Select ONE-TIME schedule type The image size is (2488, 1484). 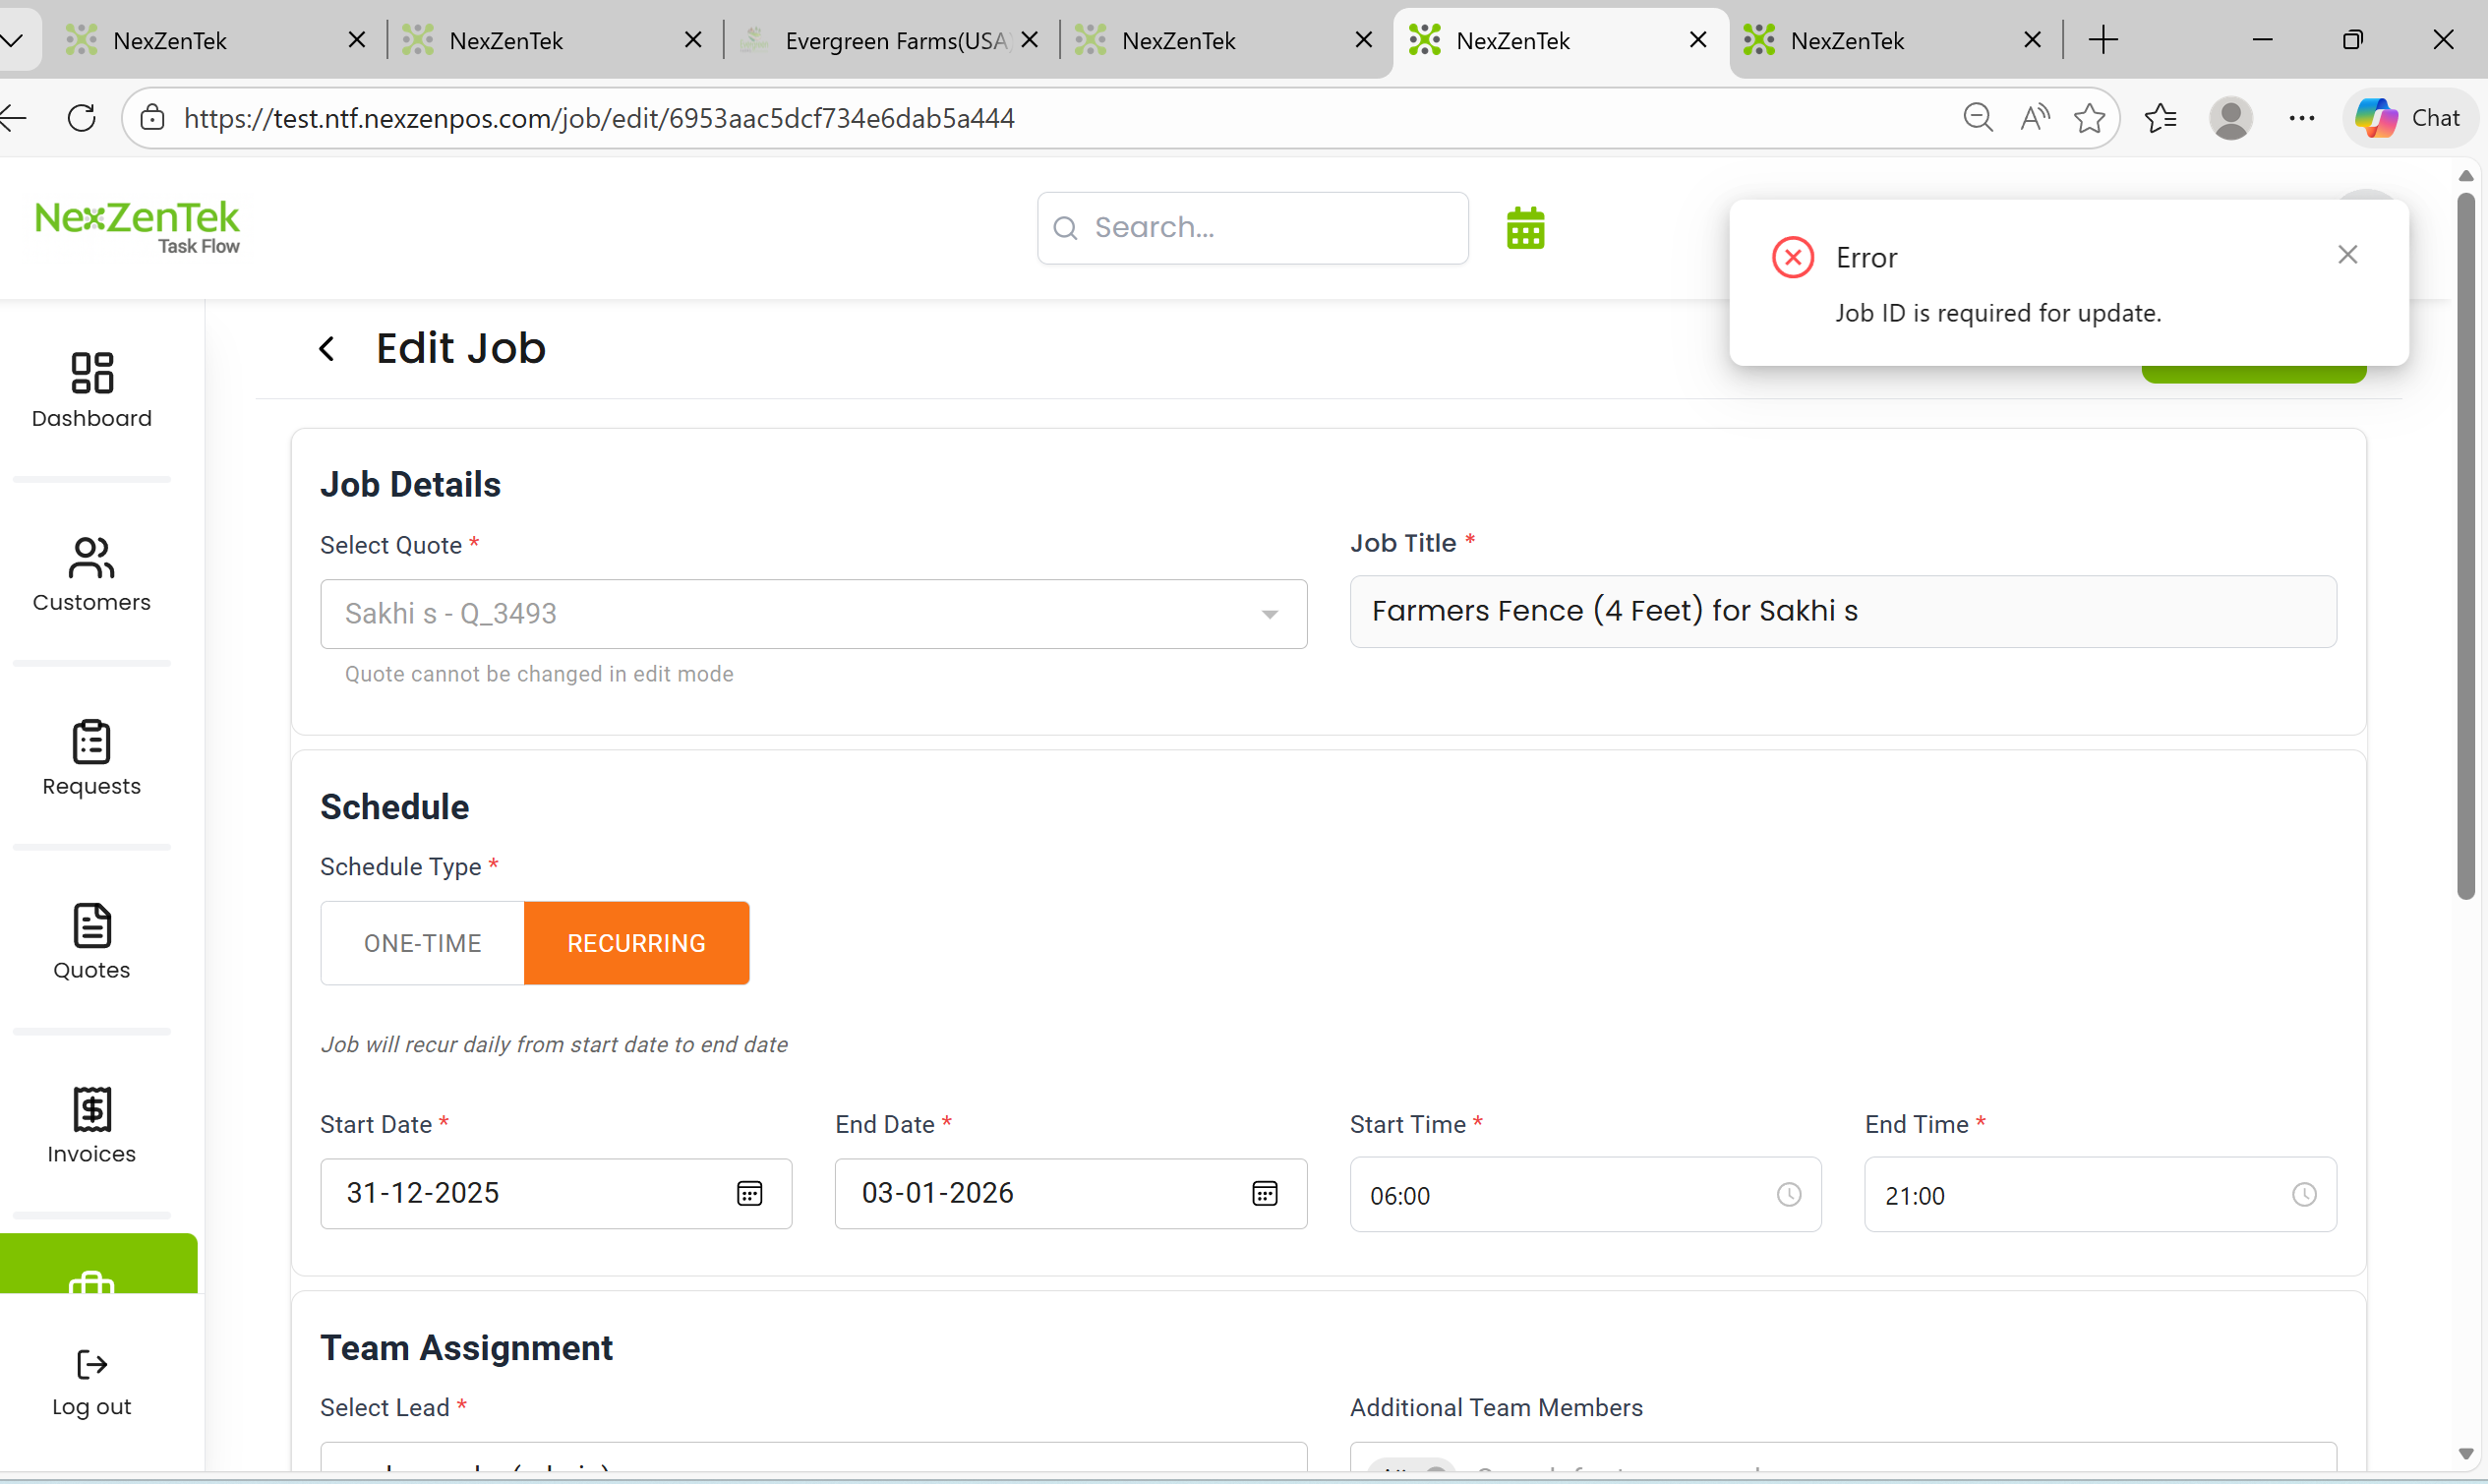(x=422, y=943)
